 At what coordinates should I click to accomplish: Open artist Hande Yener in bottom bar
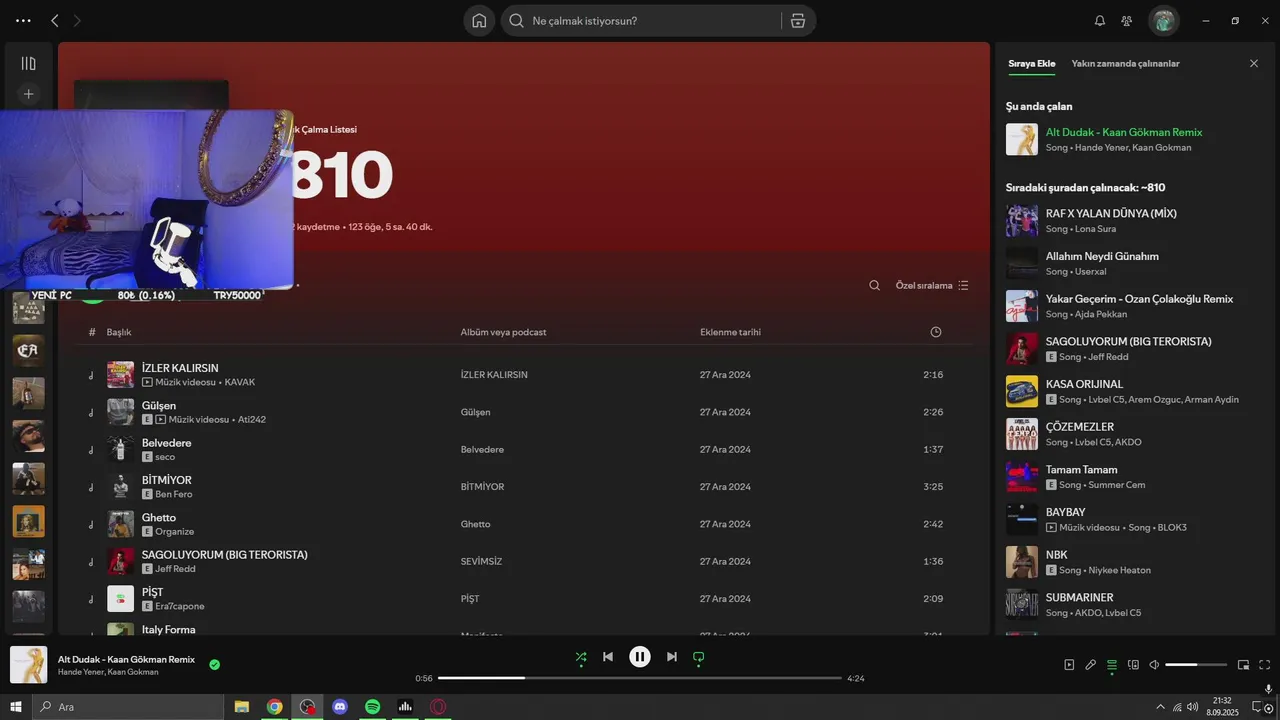(80, 672)
